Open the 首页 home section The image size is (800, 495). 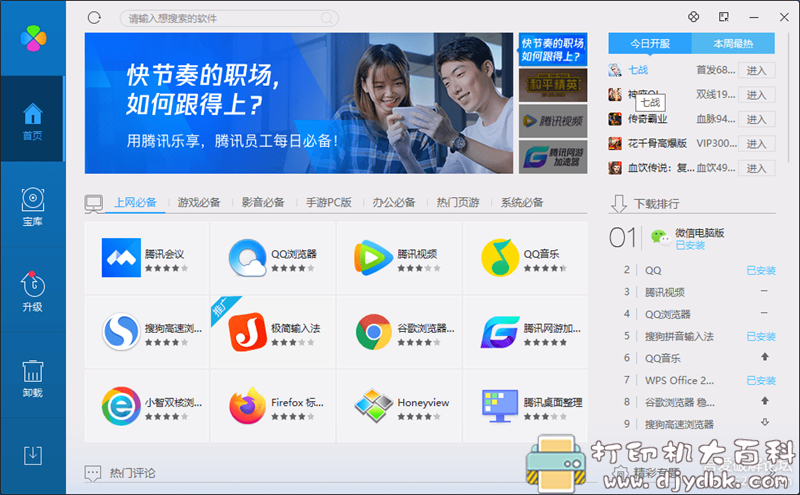coord(33,119)
